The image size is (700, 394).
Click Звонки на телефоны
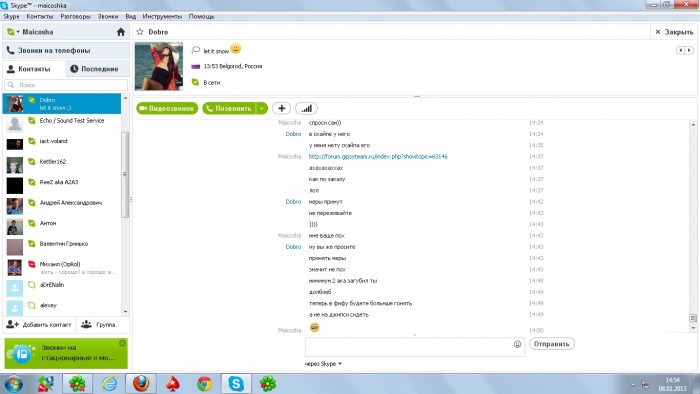(x=66, y=50)
